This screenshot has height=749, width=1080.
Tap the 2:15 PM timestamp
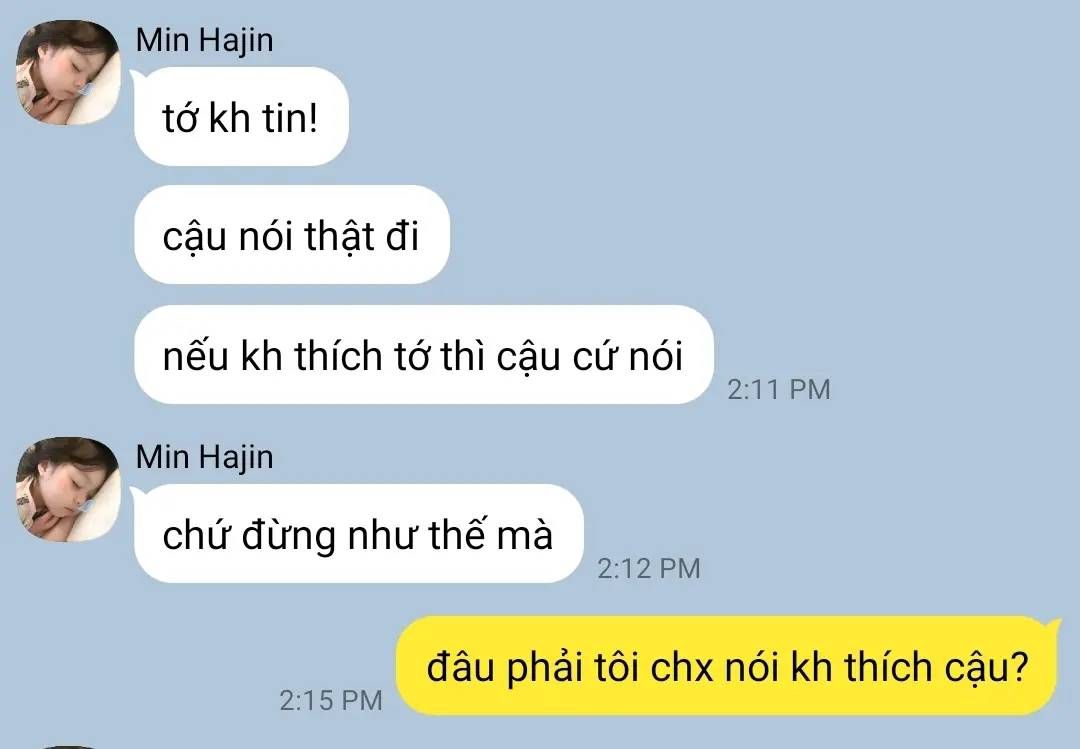[331, 701]
